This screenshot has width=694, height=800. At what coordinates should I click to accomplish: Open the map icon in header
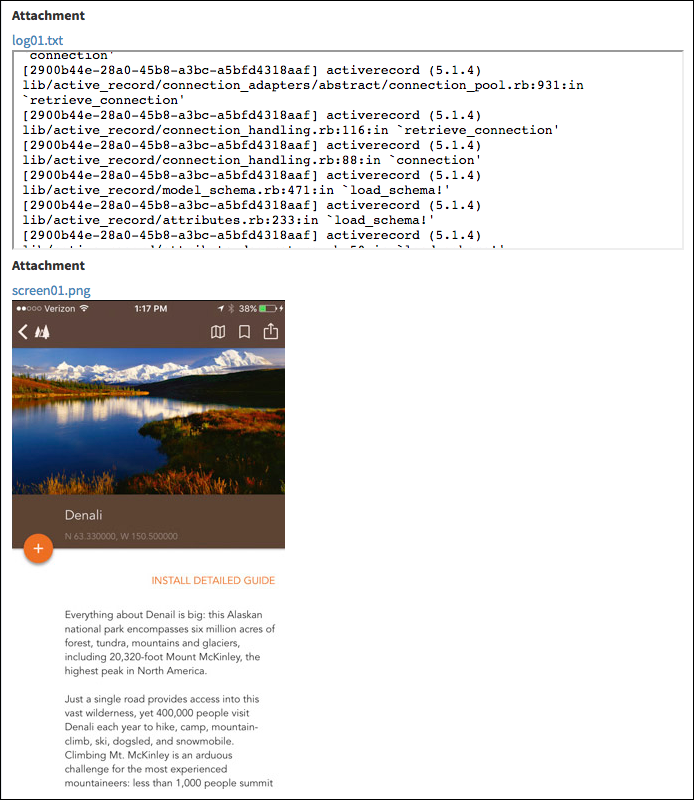tap(218, 332)
